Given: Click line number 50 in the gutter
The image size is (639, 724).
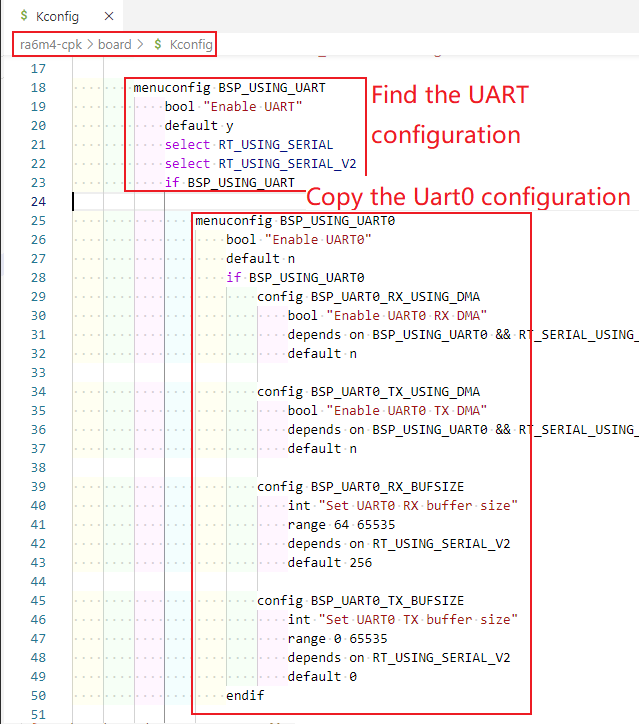Looking at the screenshot, I should point(38,696).
